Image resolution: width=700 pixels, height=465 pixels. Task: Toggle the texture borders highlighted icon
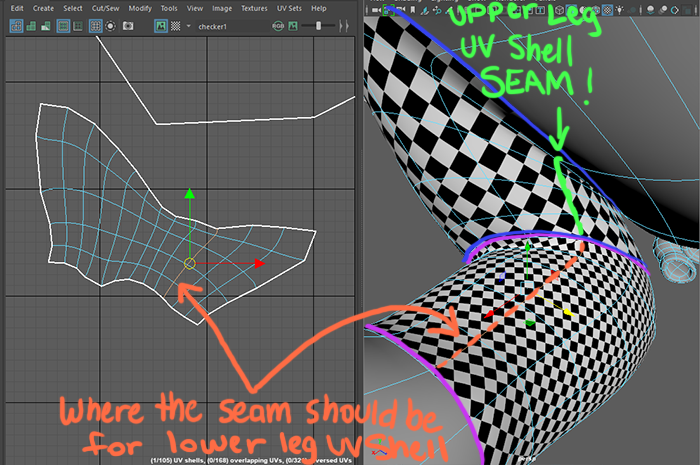(47, 24)
